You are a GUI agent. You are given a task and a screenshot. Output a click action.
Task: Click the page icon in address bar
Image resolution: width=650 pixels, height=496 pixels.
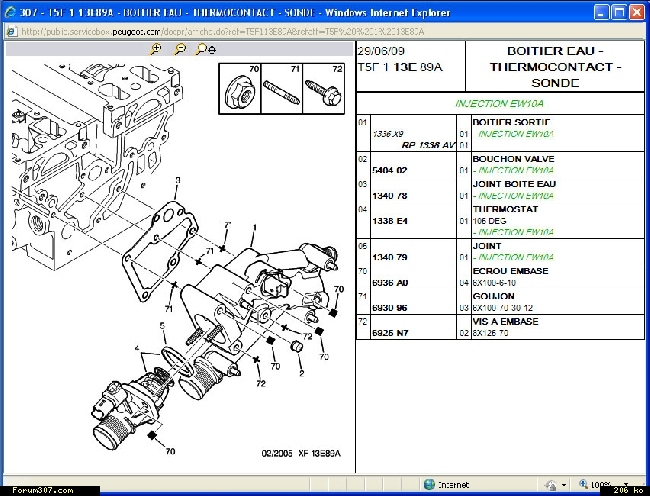coord(12,31)
